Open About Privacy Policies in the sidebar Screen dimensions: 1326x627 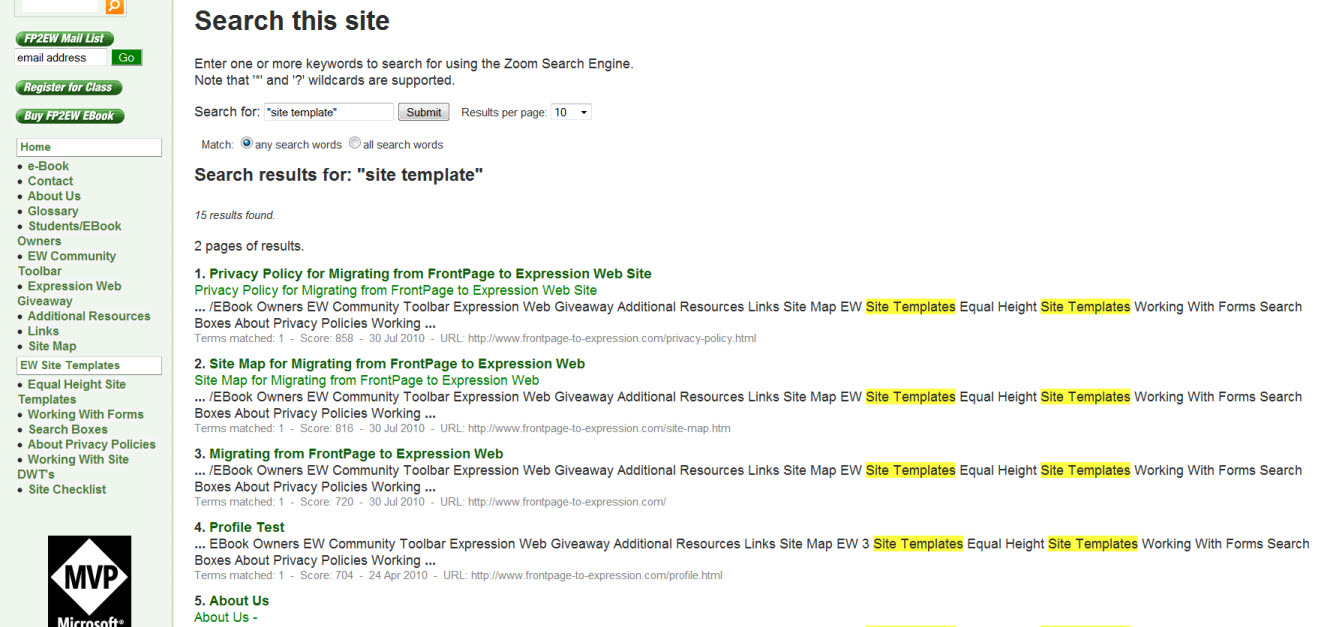(x=91, y=444)
